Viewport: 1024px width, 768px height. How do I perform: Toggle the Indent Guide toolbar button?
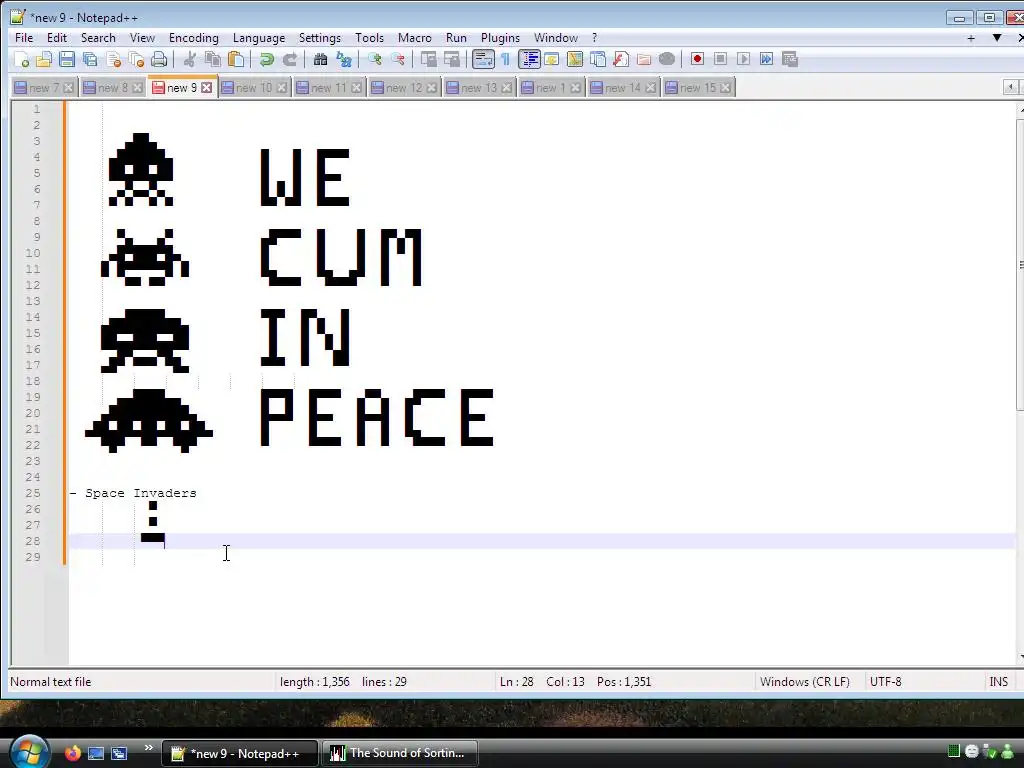click(529, 59)
